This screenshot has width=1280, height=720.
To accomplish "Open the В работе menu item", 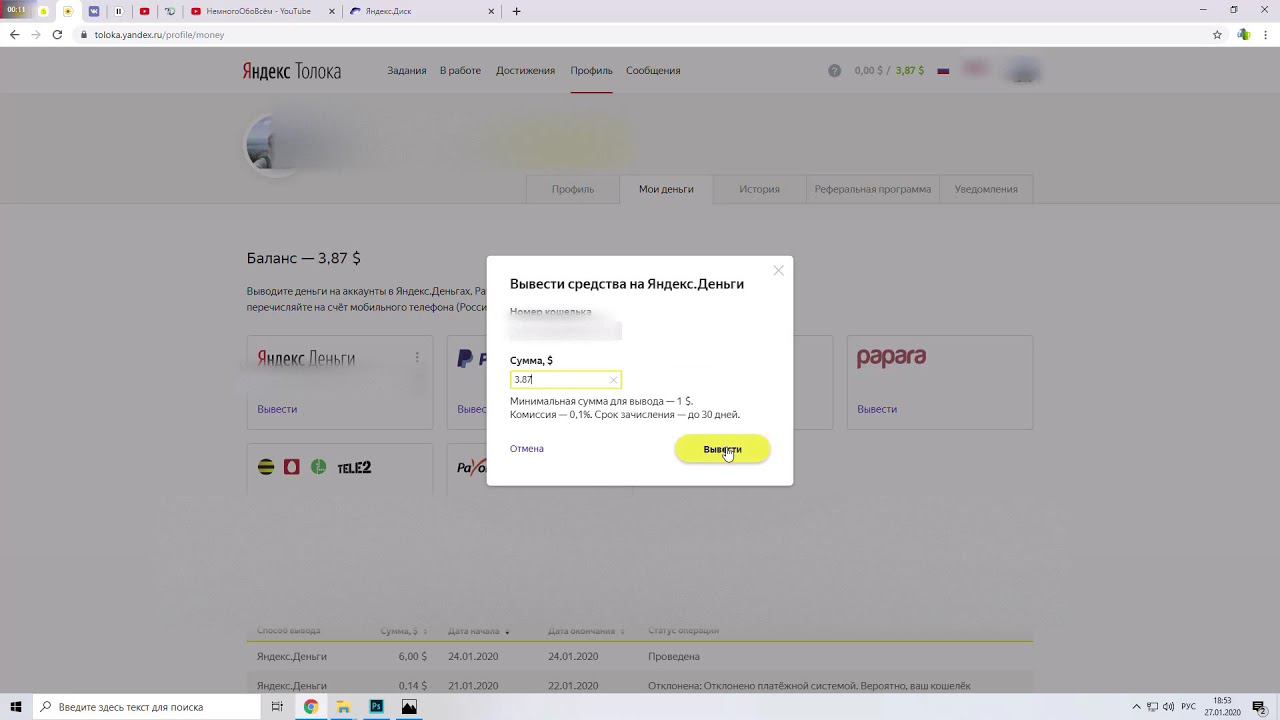I will click(x=460, y=70).
